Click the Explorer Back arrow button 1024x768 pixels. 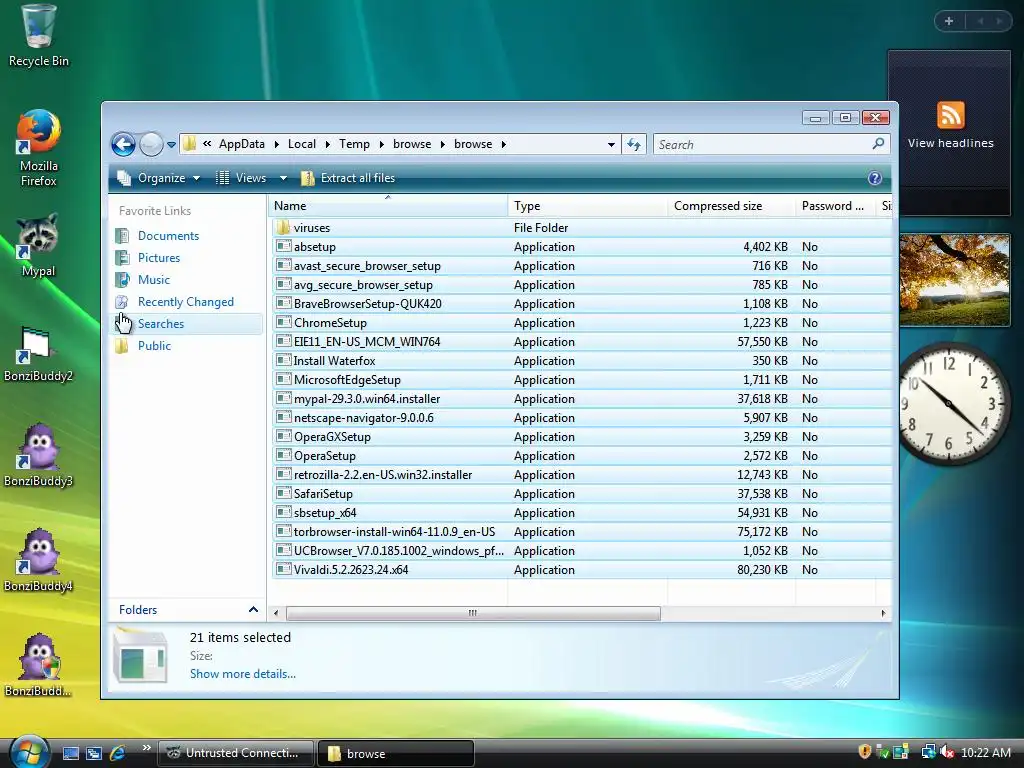(123, 144)
